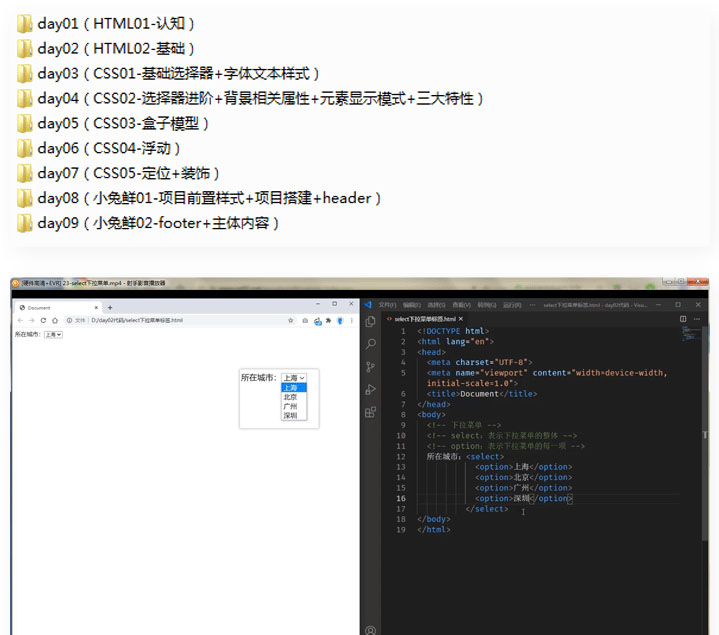719x635 pixels.
Task: Open the day06 CSS04 folder
Action: [98, 148]
